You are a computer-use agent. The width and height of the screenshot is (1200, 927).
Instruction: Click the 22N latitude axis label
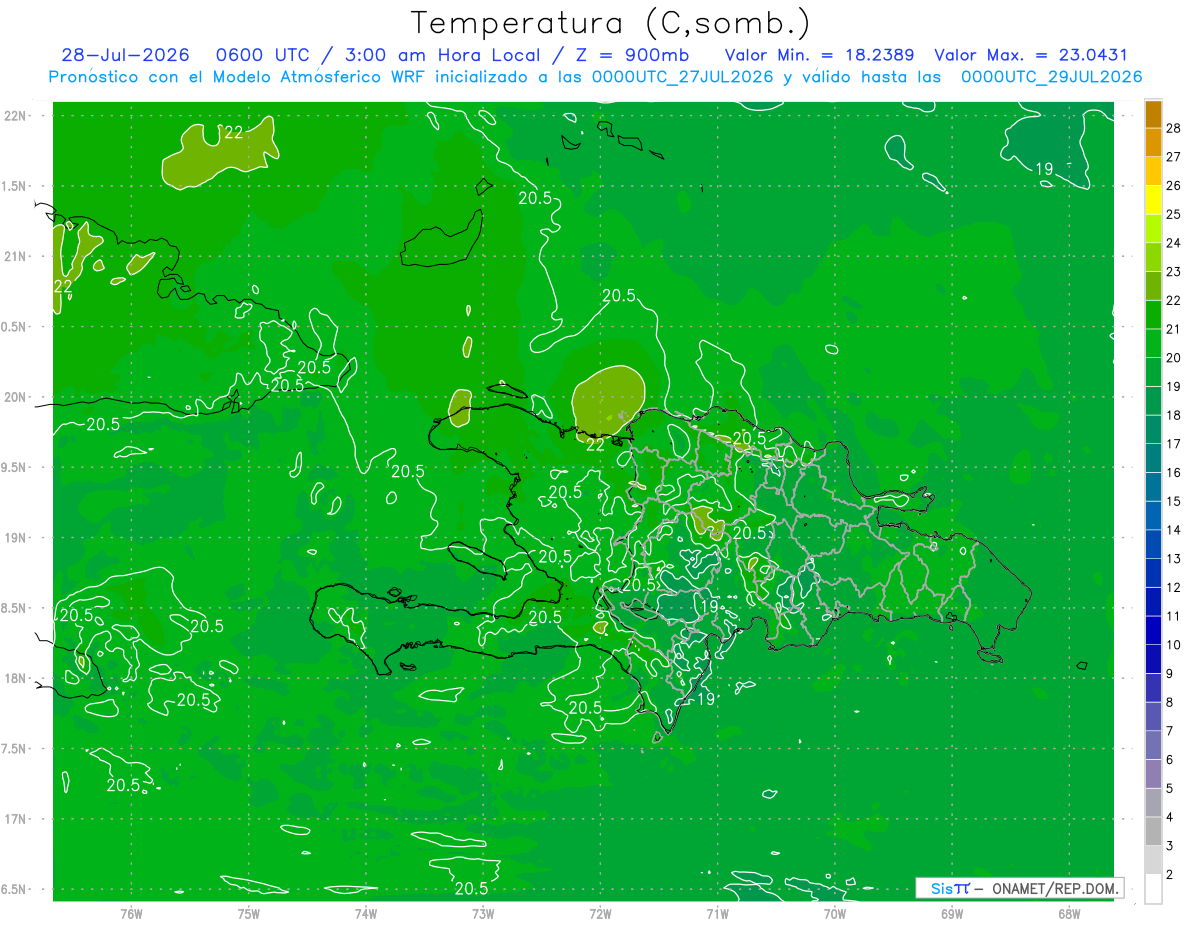[x=15, y=116]
